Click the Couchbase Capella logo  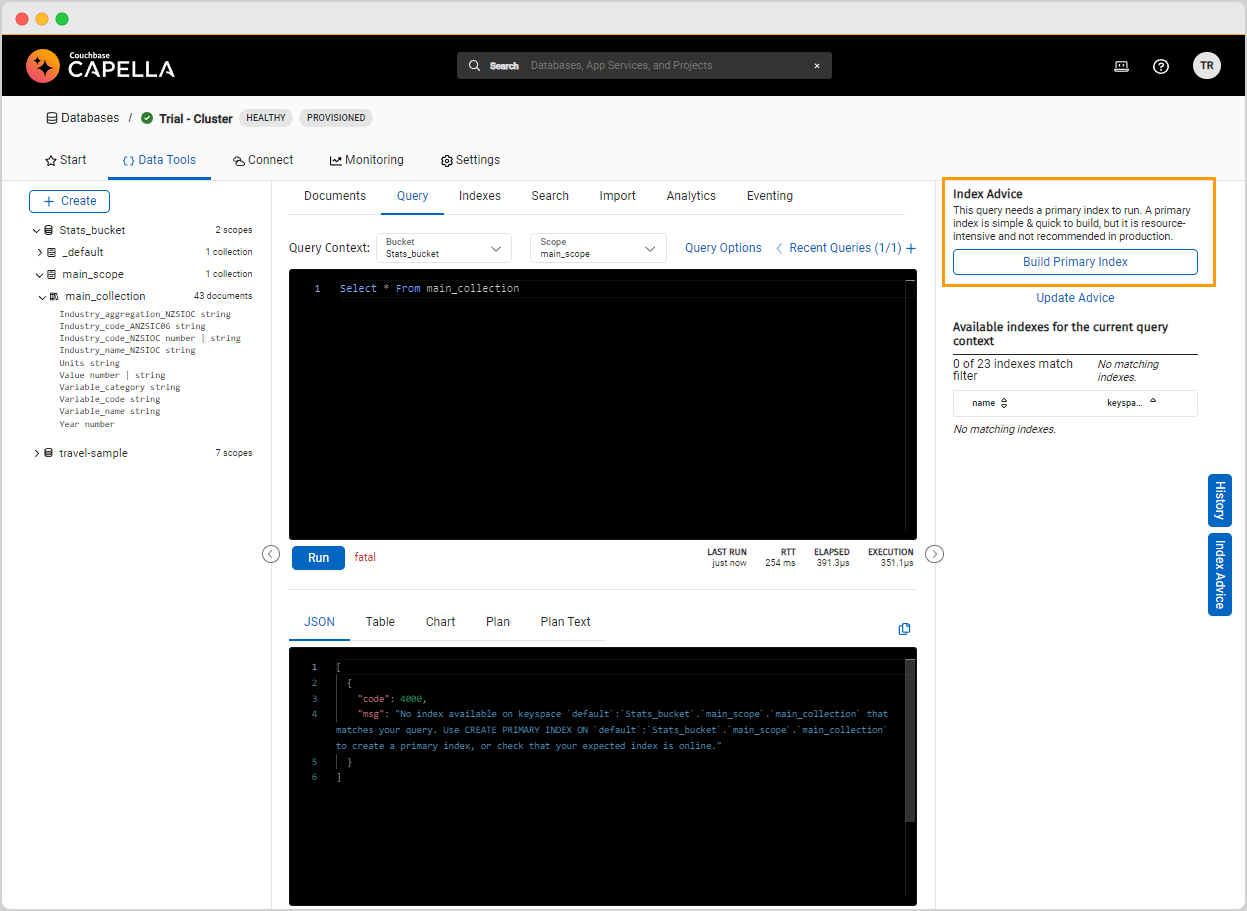tap(100, 66)
